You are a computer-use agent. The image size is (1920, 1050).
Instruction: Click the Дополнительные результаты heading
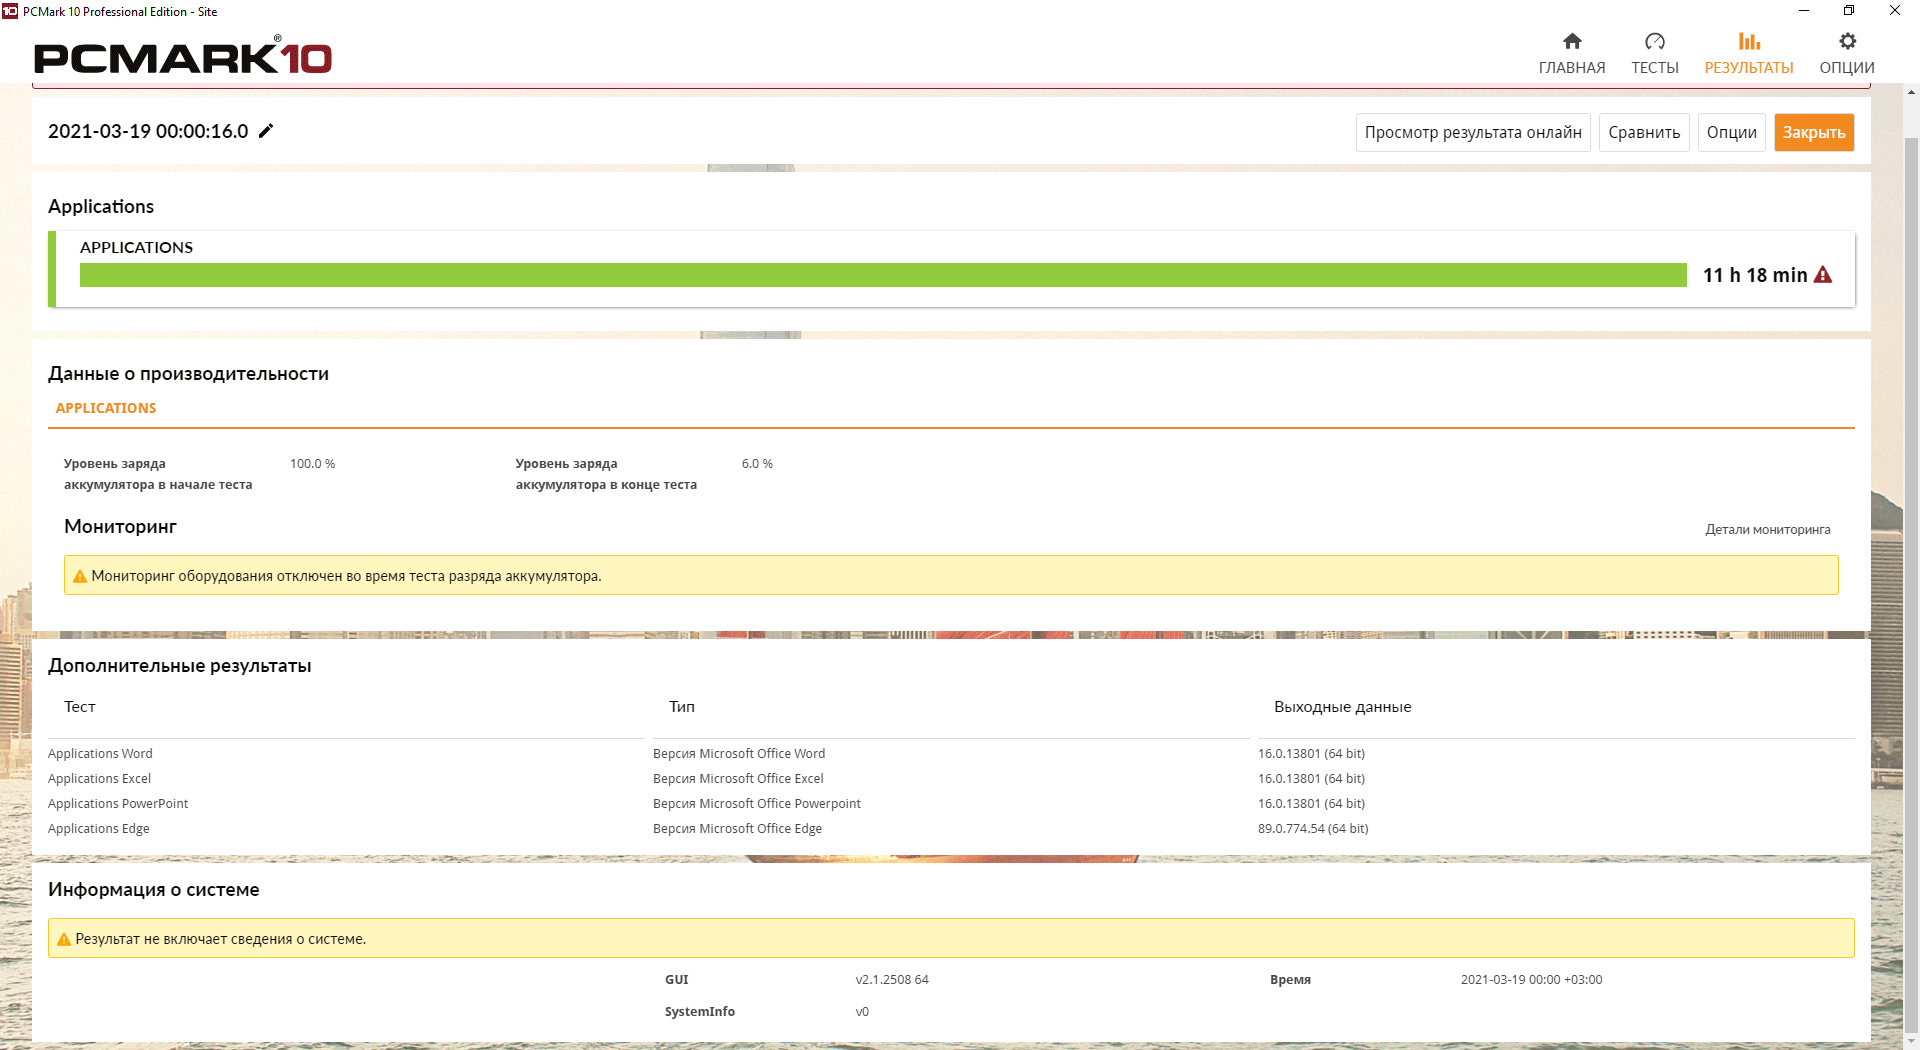180,665
